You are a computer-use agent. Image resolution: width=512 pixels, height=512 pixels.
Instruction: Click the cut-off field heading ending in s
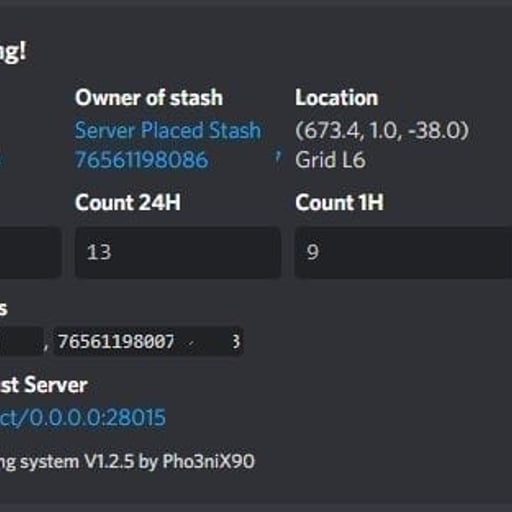pyautogui.click(x=3, y=309)
